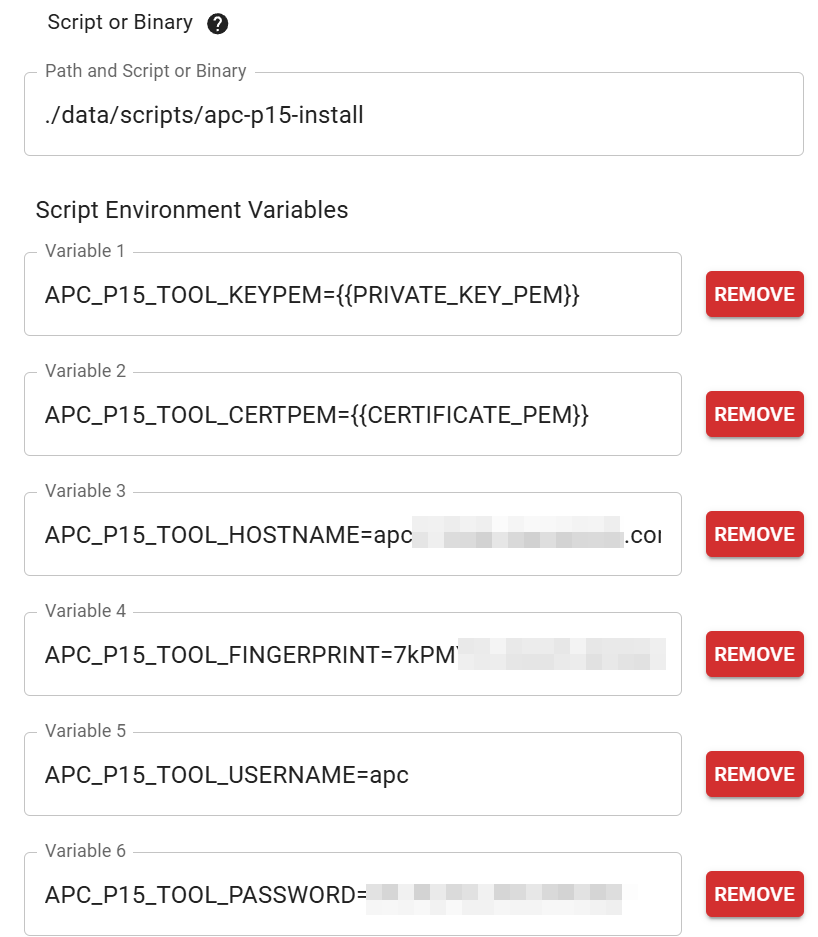
Task: Click the question mark icon next to heading
Action: 218,22
